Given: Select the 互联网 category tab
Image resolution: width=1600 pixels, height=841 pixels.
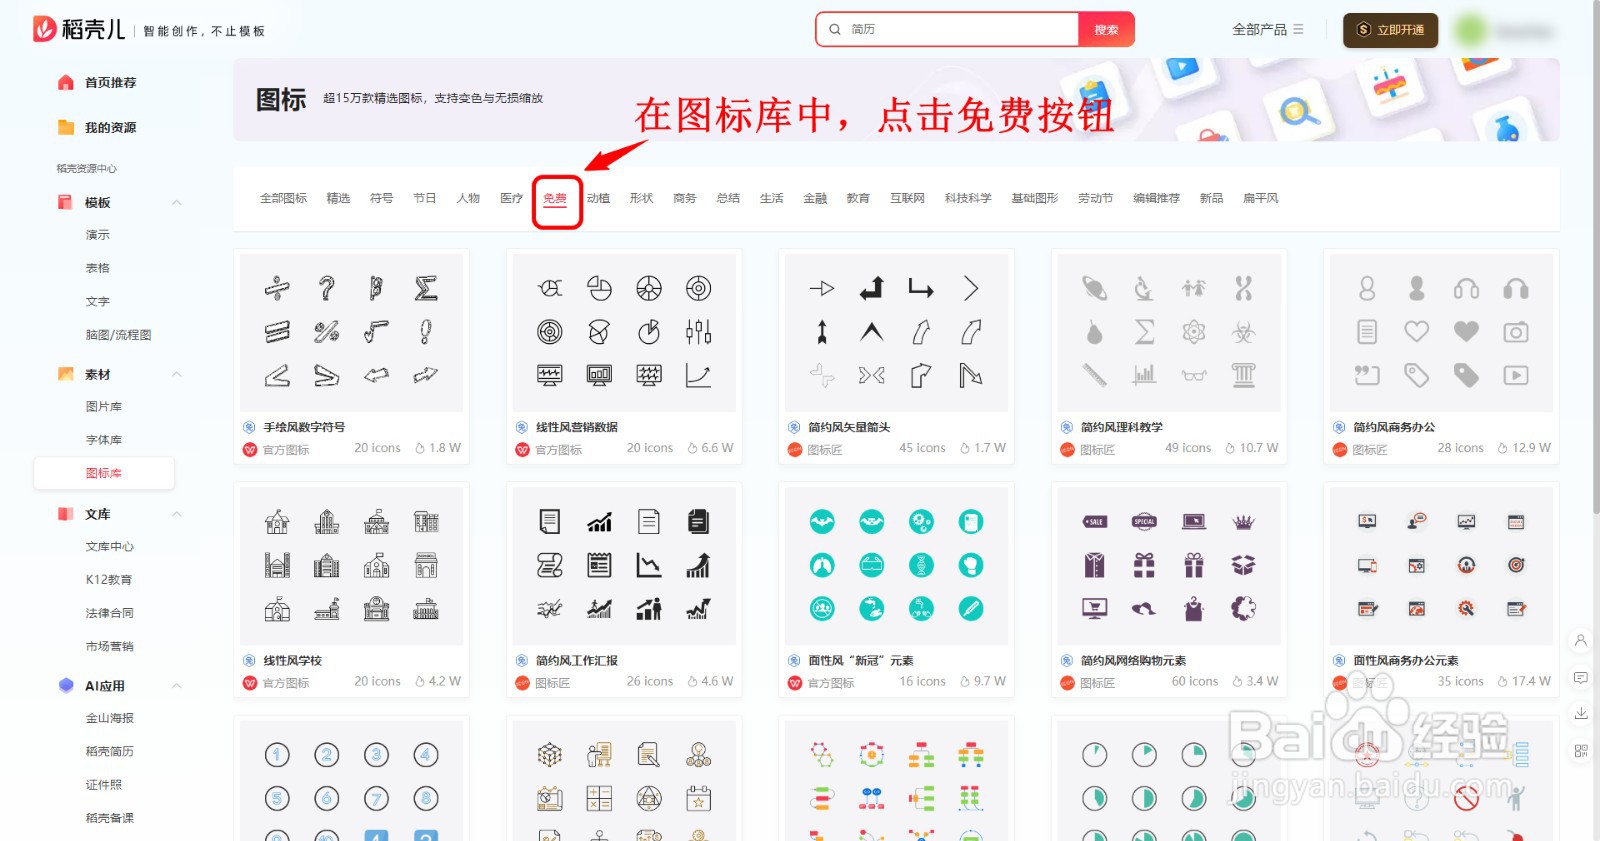Looking at the screenshot, I should click(x=907, y=199).
